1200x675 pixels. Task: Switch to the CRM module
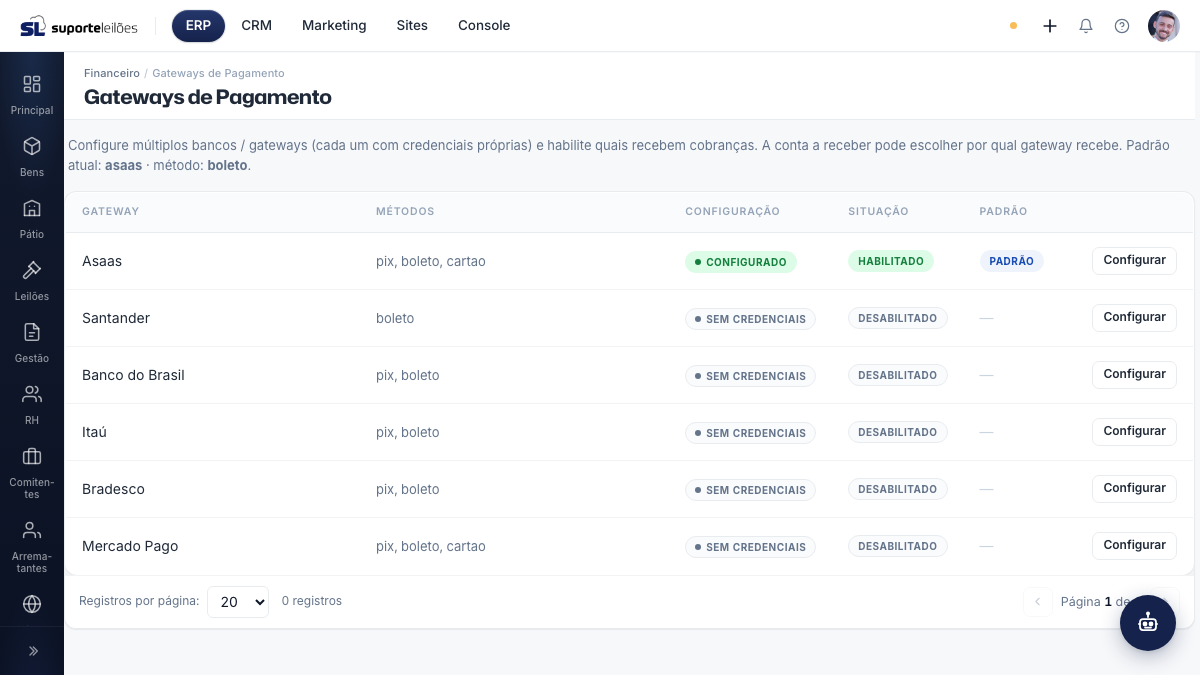(x=257, y=26)
